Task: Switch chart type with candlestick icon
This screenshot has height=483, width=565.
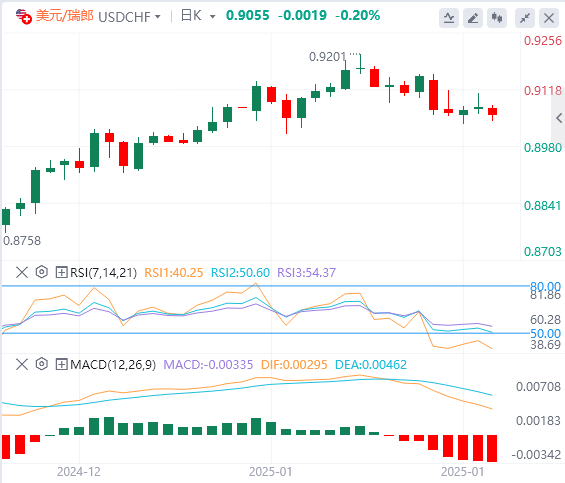Action: (x=497, y=18)
